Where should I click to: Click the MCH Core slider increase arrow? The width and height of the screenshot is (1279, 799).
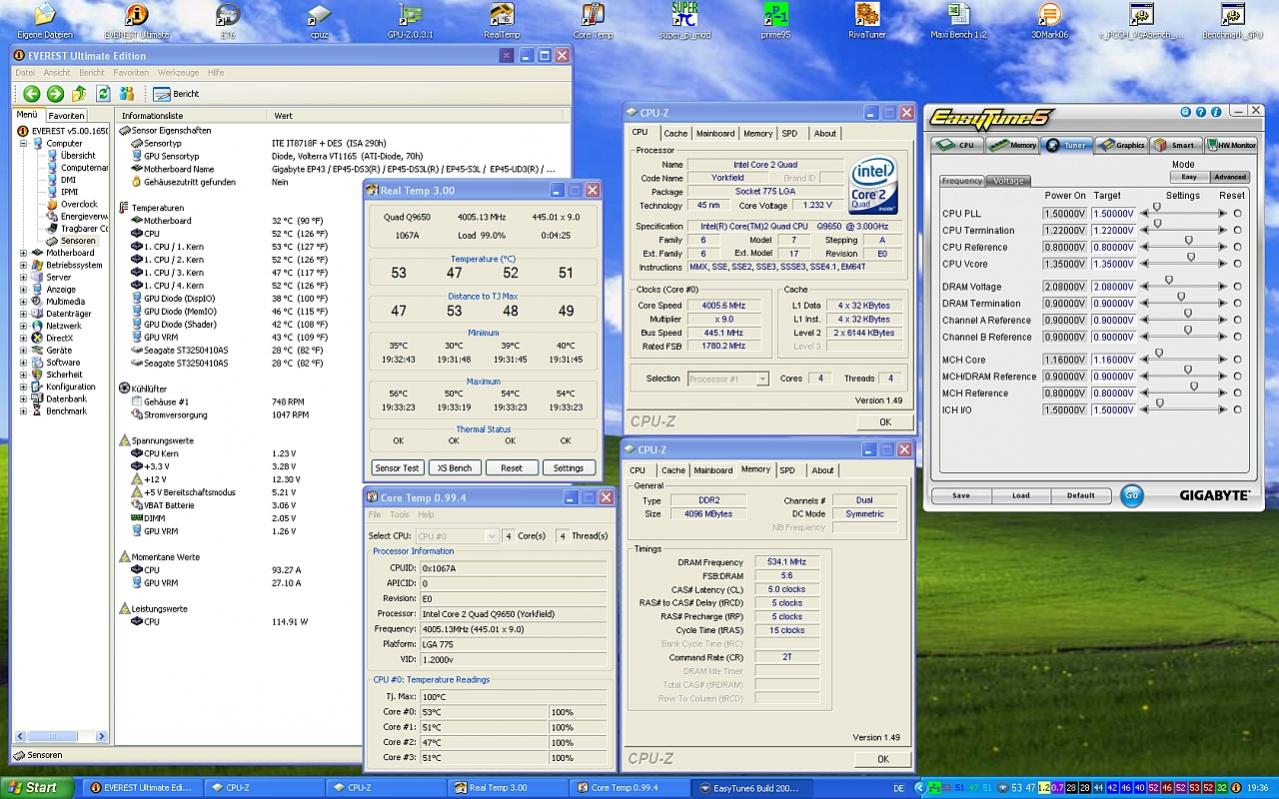1222,359
